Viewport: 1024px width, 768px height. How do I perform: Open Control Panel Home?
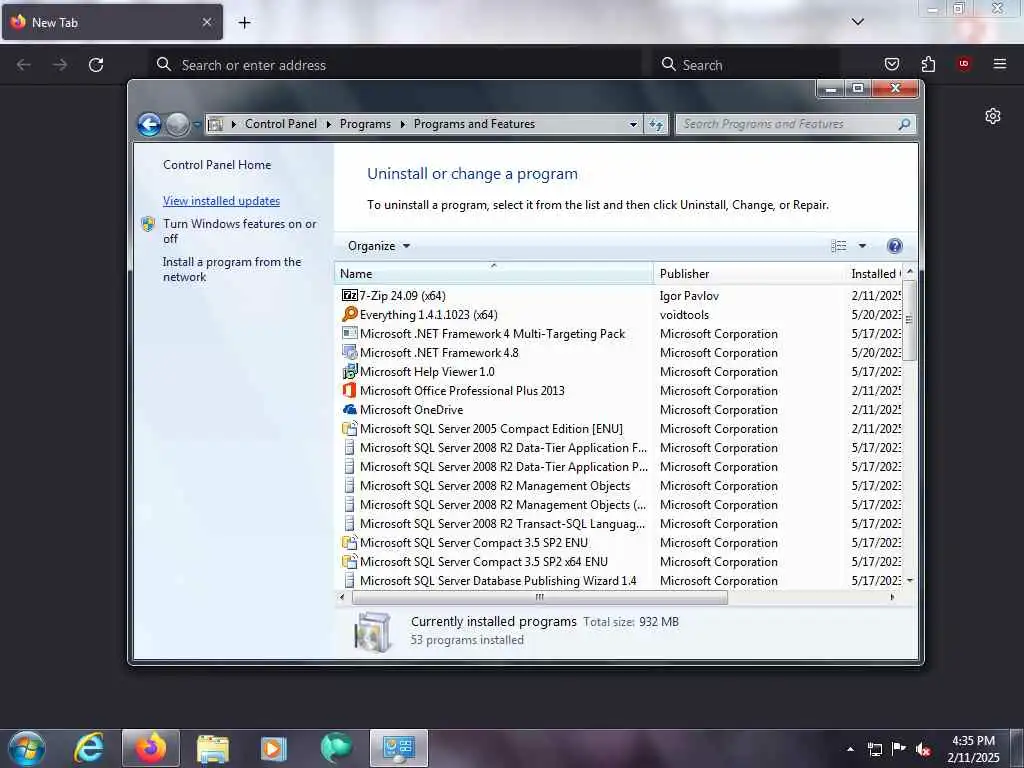[x=217, y=165]
